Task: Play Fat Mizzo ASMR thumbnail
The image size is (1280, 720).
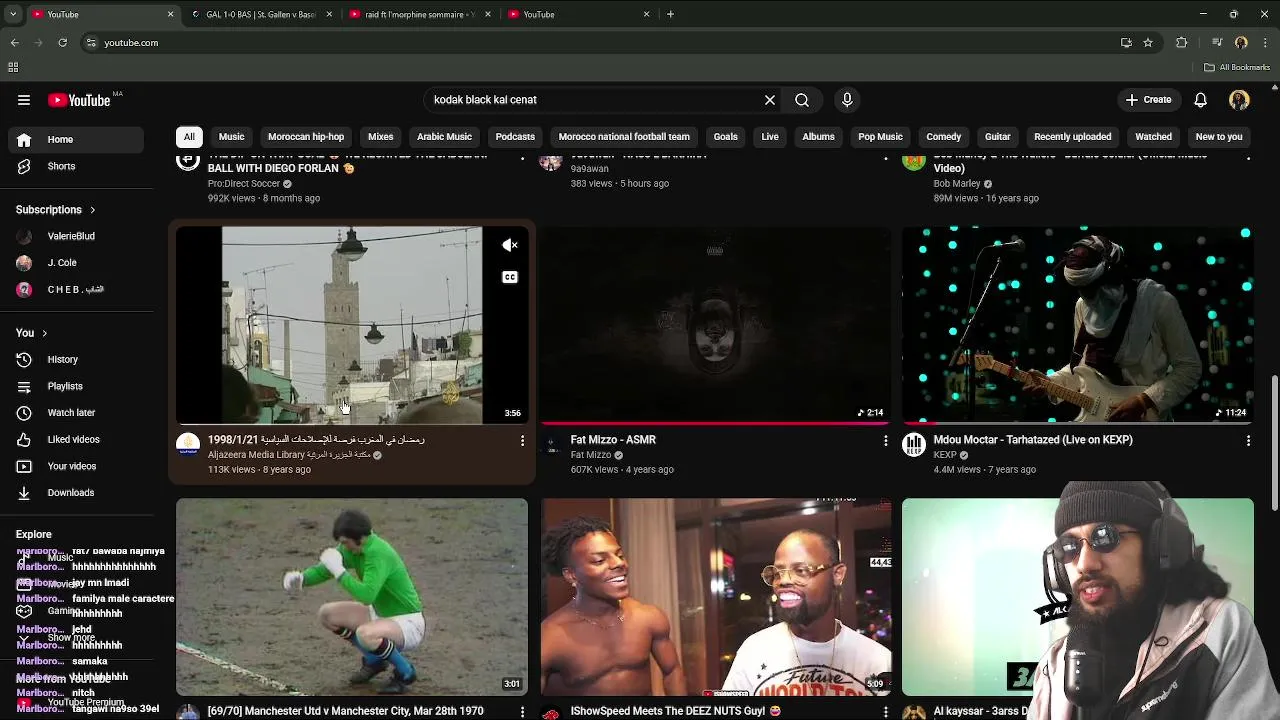Action: point(715,325)
